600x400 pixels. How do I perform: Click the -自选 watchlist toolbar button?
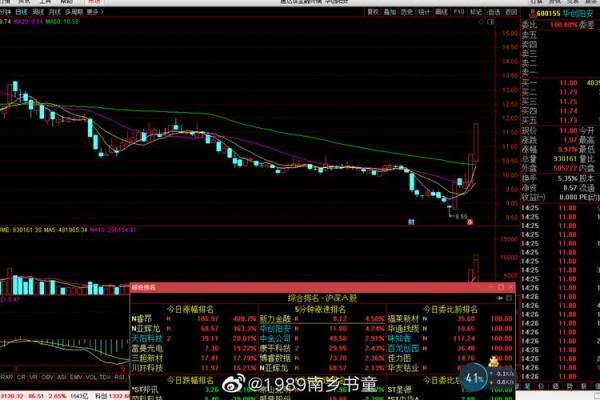click(x=493, y=12)
